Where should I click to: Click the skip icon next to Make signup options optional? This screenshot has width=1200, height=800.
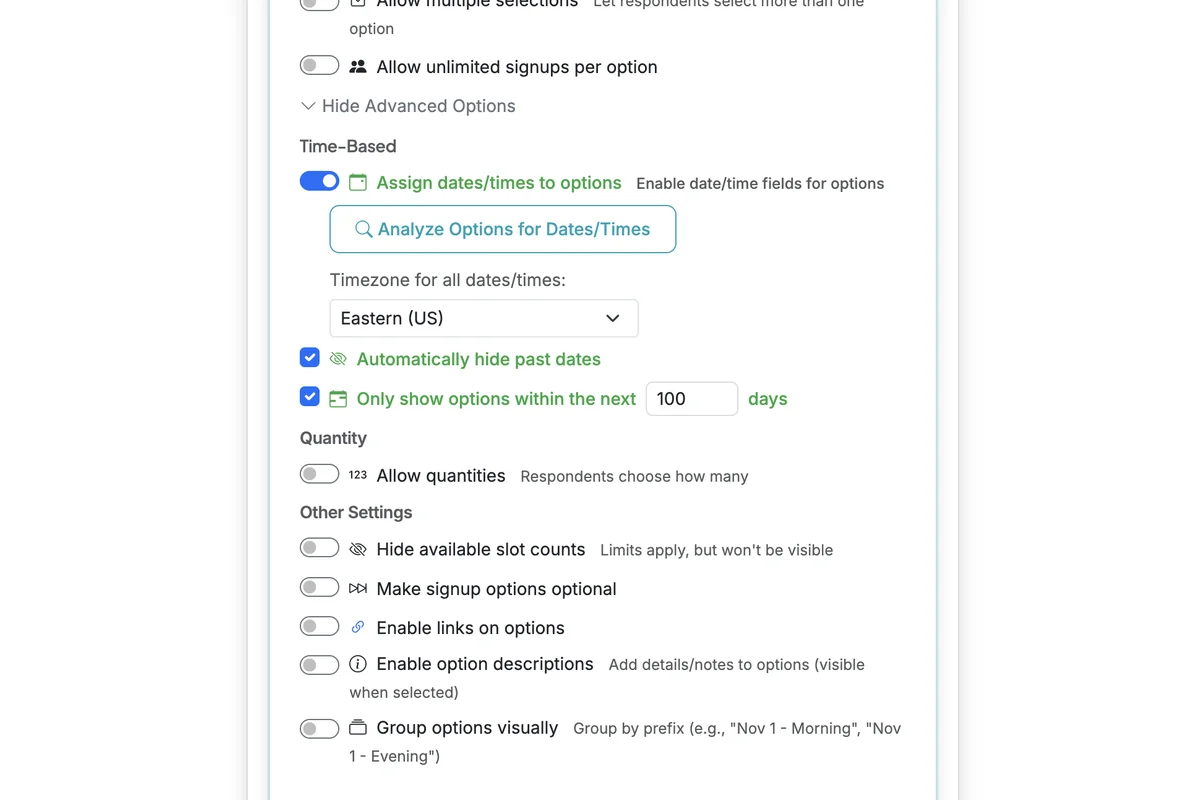pos(358,588)
